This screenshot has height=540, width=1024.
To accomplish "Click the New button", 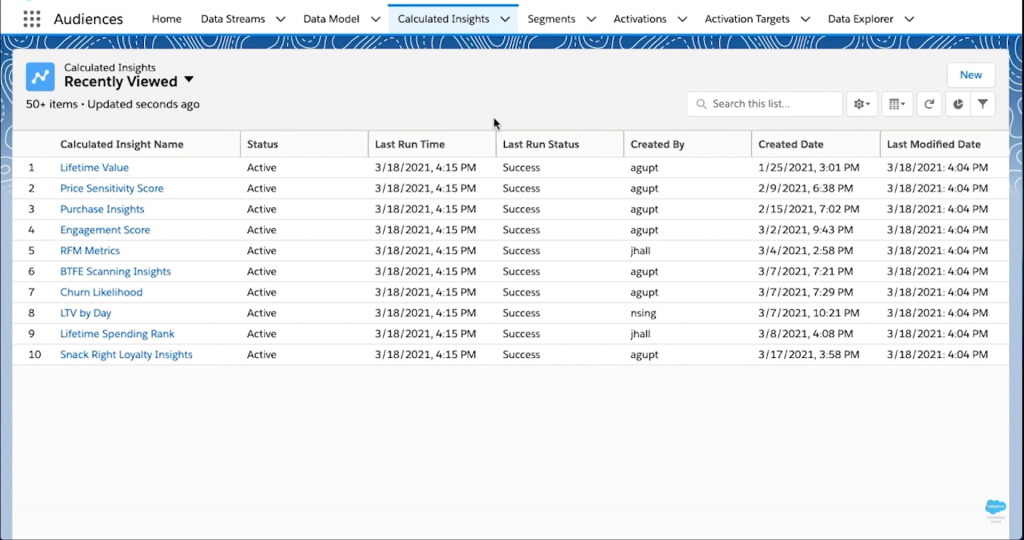I will 970,74.
